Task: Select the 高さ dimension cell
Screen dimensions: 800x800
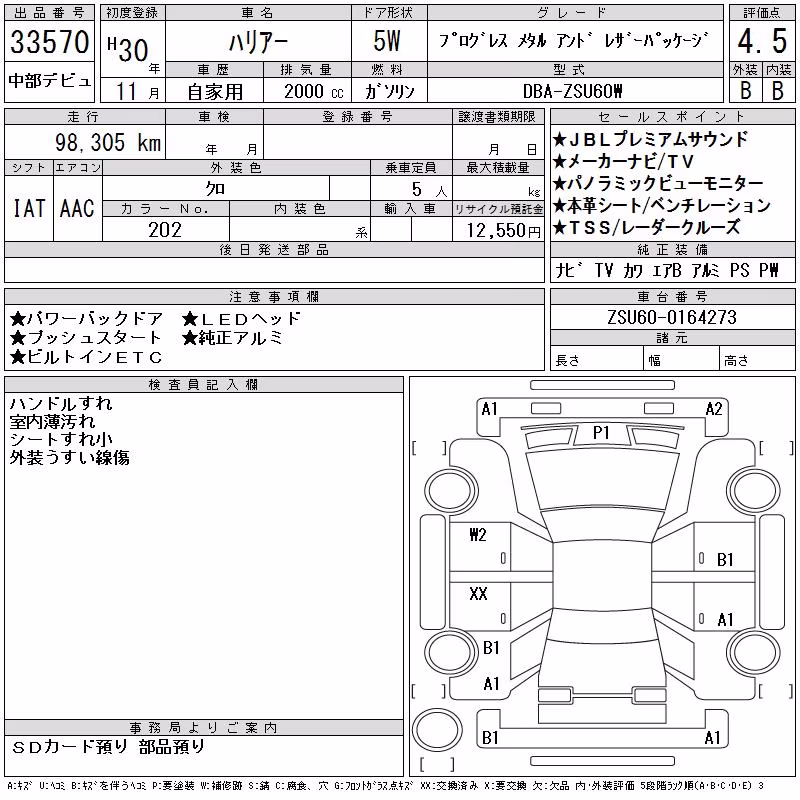Action: 757,358
